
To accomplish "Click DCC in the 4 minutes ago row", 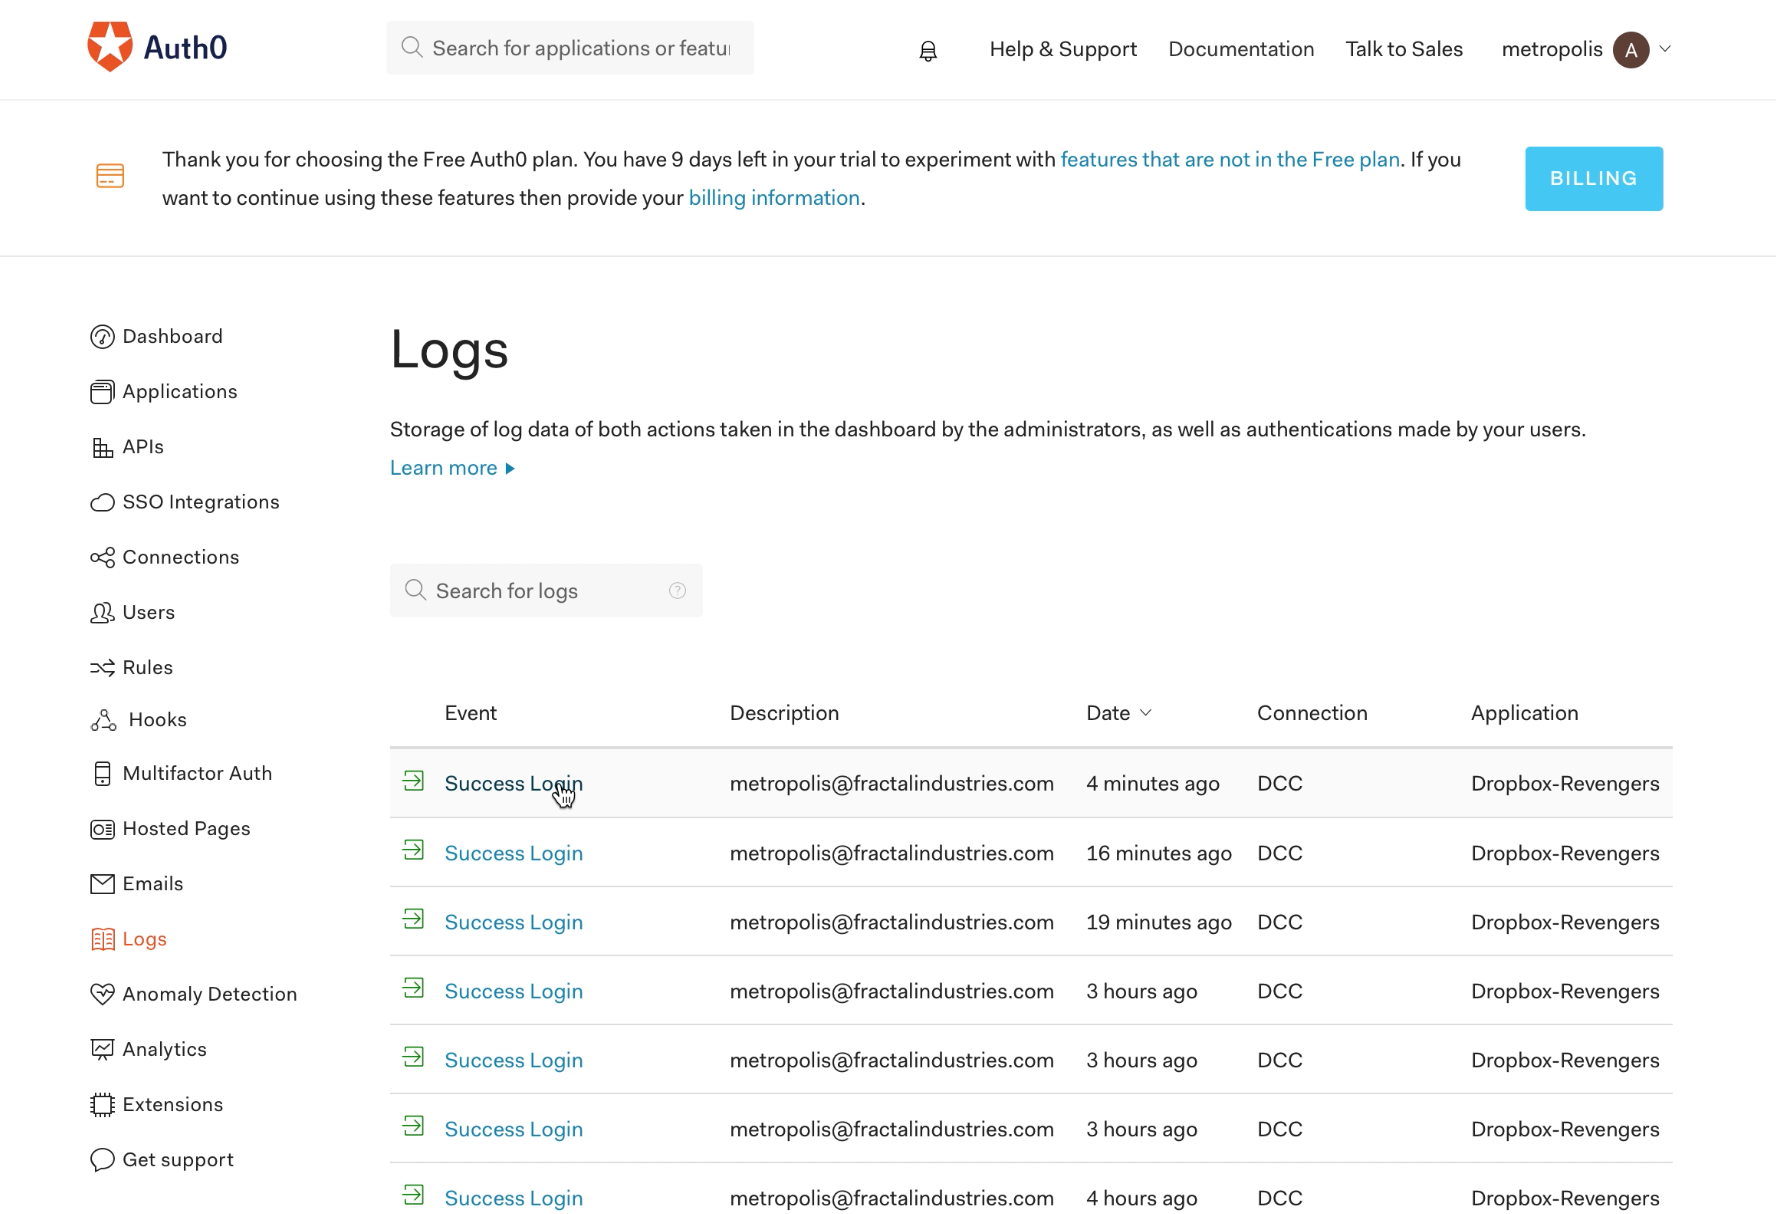I will (1280, 784).
